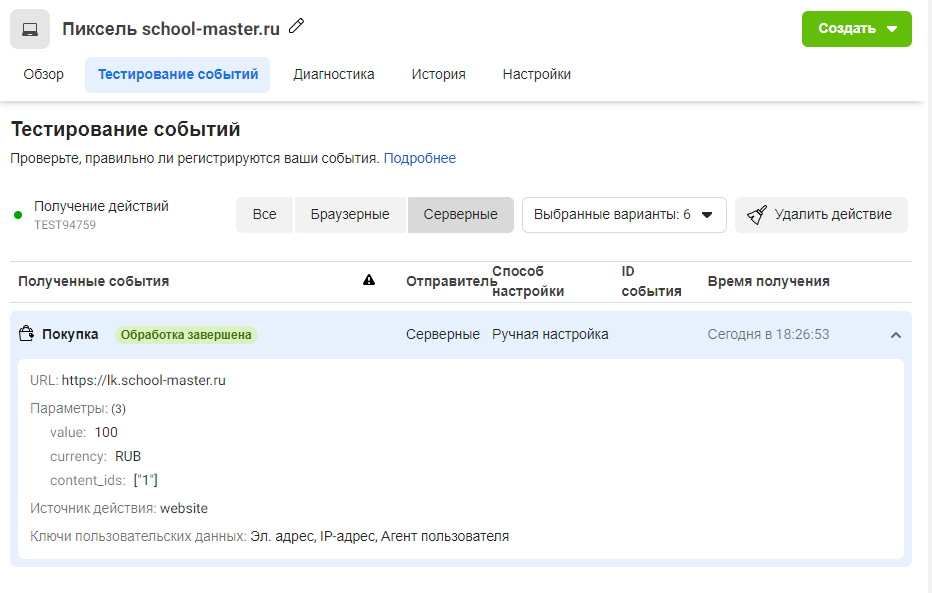Click the Способ настройки column header
Screen dimensions: 932x593
(528, 281)
